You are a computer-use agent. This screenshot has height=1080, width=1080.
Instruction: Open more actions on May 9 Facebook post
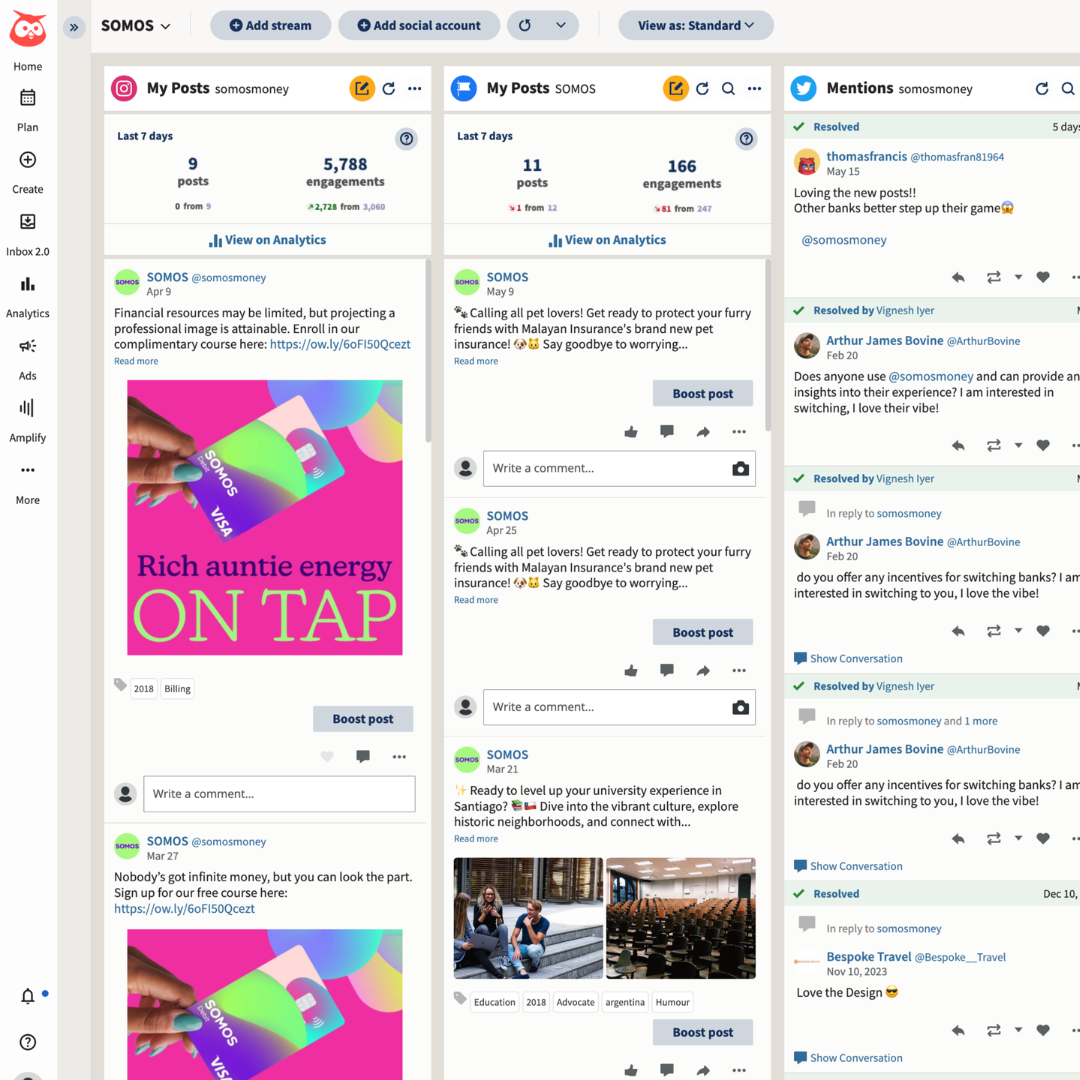739,432
